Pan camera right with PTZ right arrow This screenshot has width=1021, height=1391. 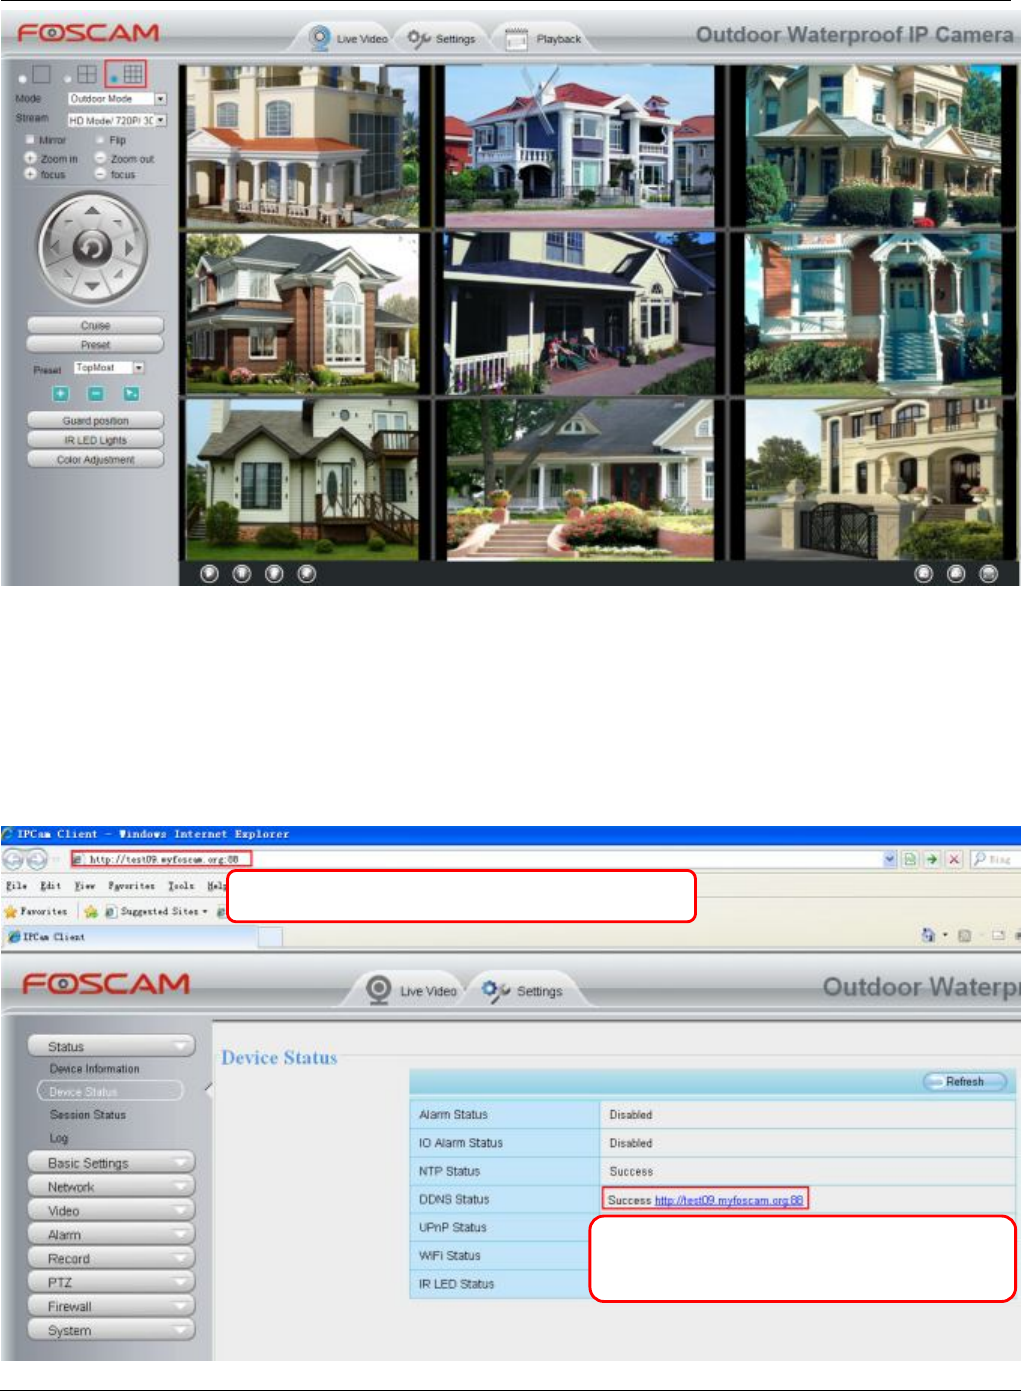point(130,248)
